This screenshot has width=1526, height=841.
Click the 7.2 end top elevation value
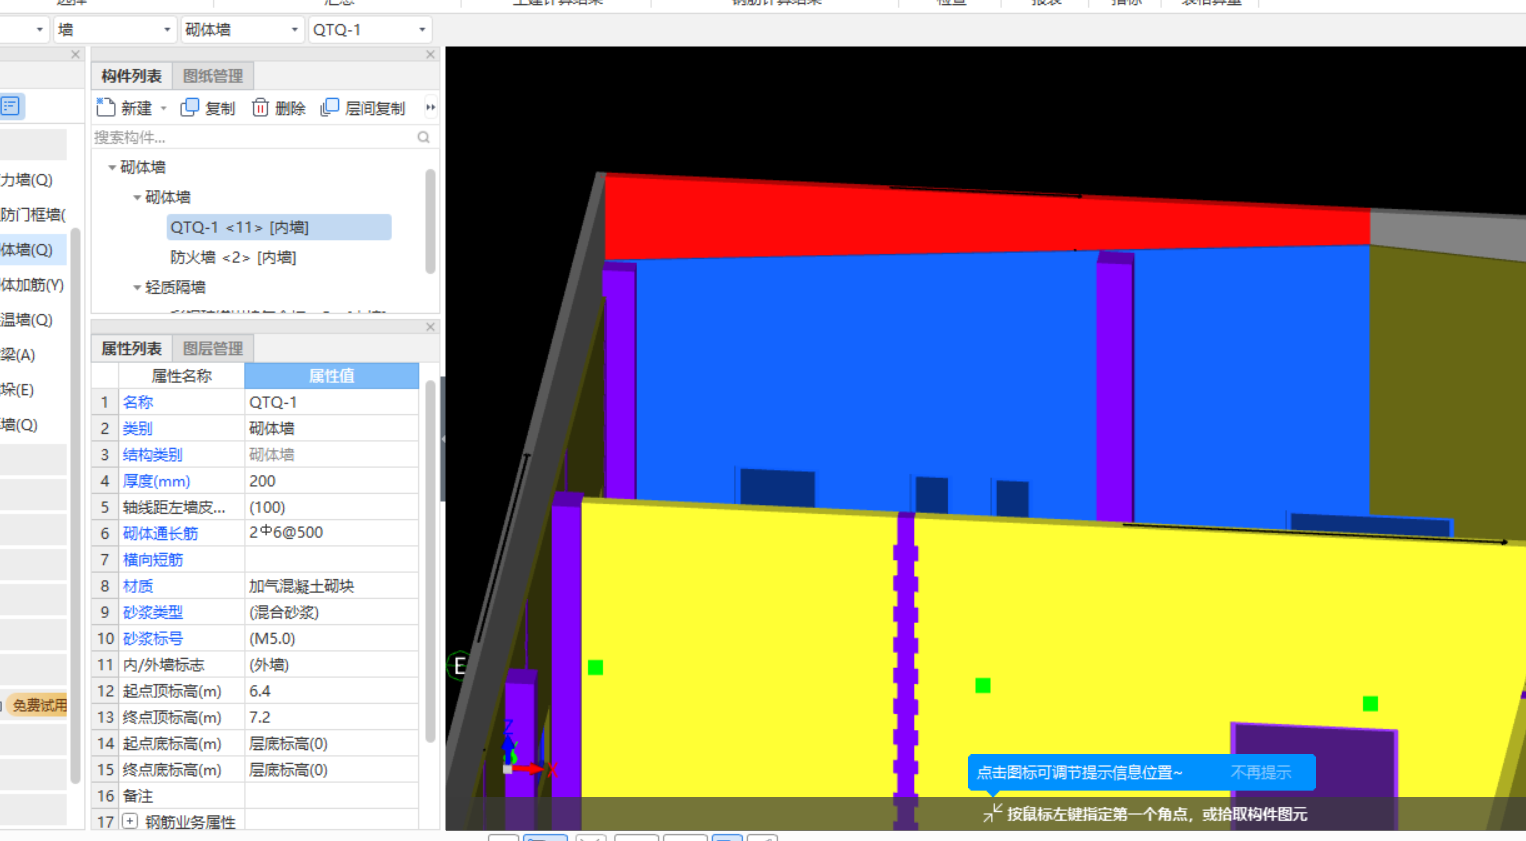coord(331,717)
